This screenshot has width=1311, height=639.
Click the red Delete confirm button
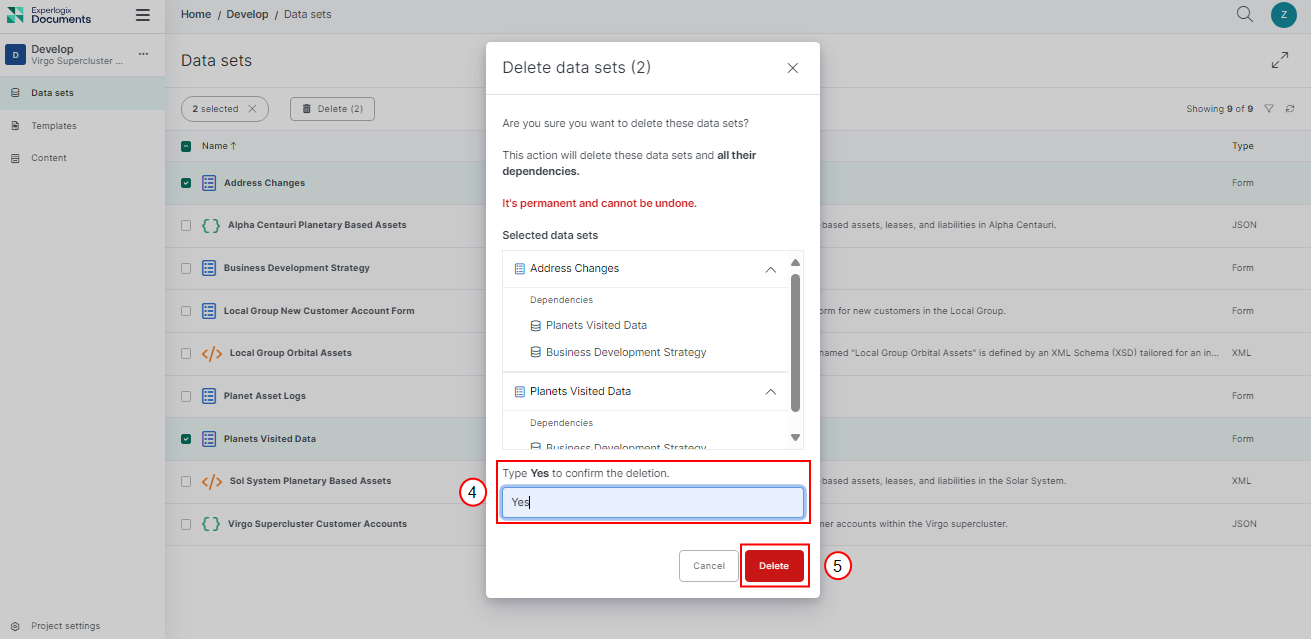(773, 566)
